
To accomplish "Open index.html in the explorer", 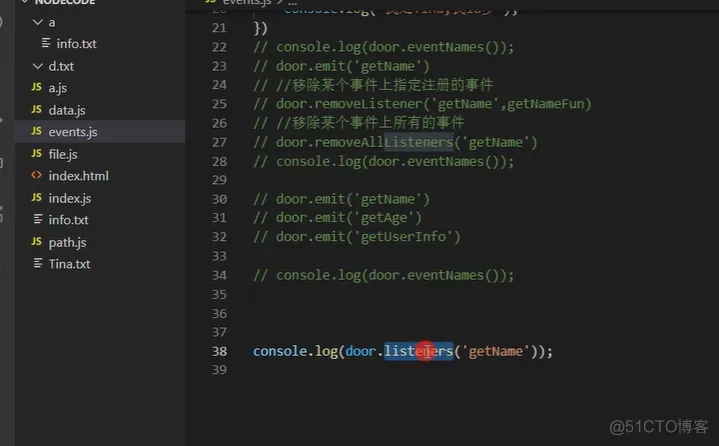I will click(78, 176).
